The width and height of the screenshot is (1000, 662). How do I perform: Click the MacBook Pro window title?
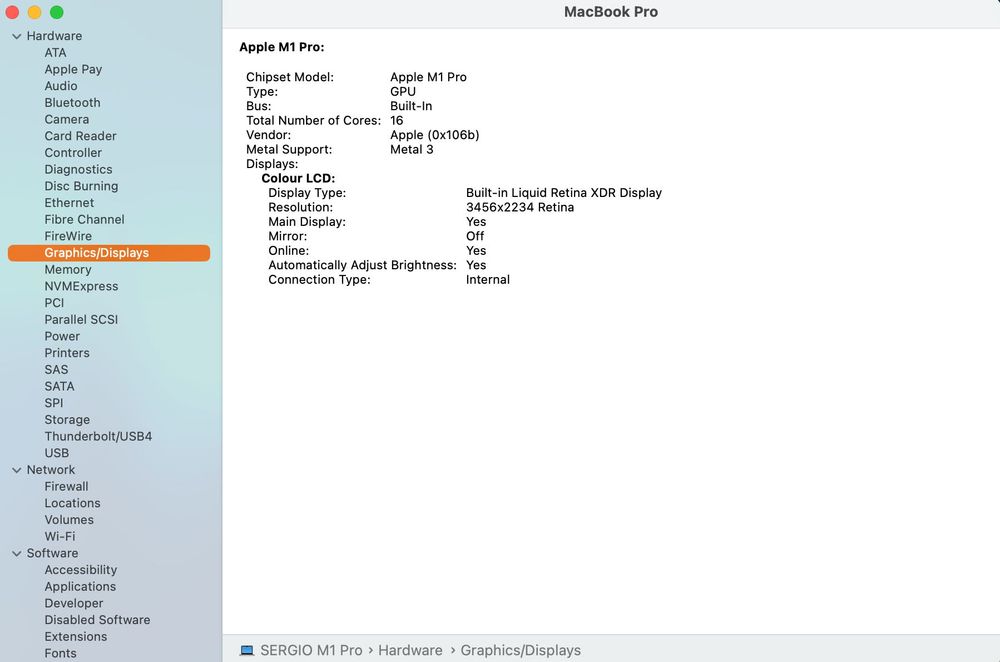coord(611,12)
